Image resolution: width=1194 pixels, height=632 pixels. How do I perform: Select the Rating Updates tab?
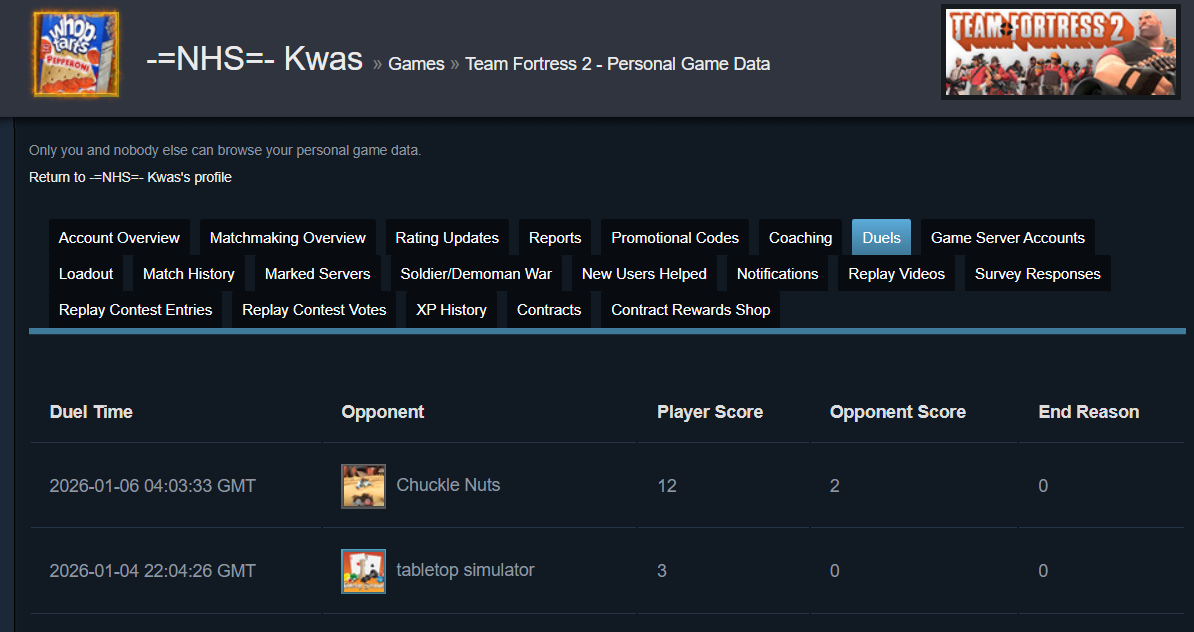pos(447,238)
